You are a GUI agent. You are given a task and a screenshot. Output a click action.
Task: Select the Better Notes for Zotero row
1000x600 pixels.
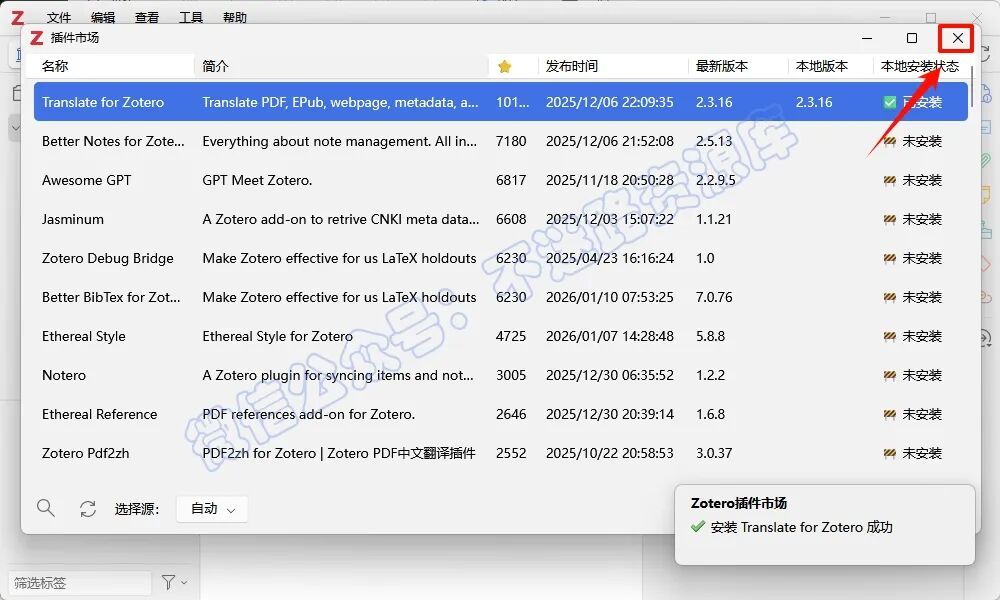[501, 142]
